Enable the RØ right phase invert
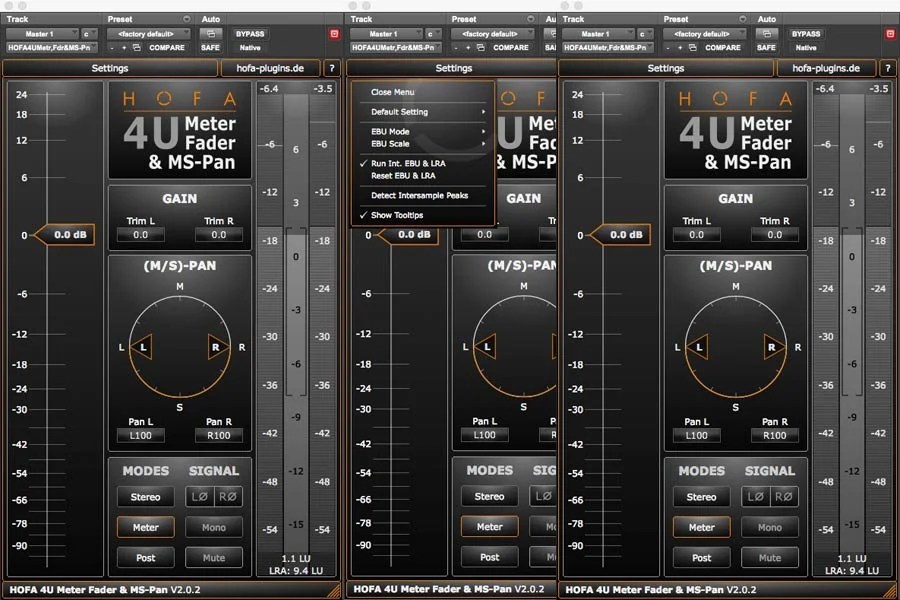 [228, 496]
